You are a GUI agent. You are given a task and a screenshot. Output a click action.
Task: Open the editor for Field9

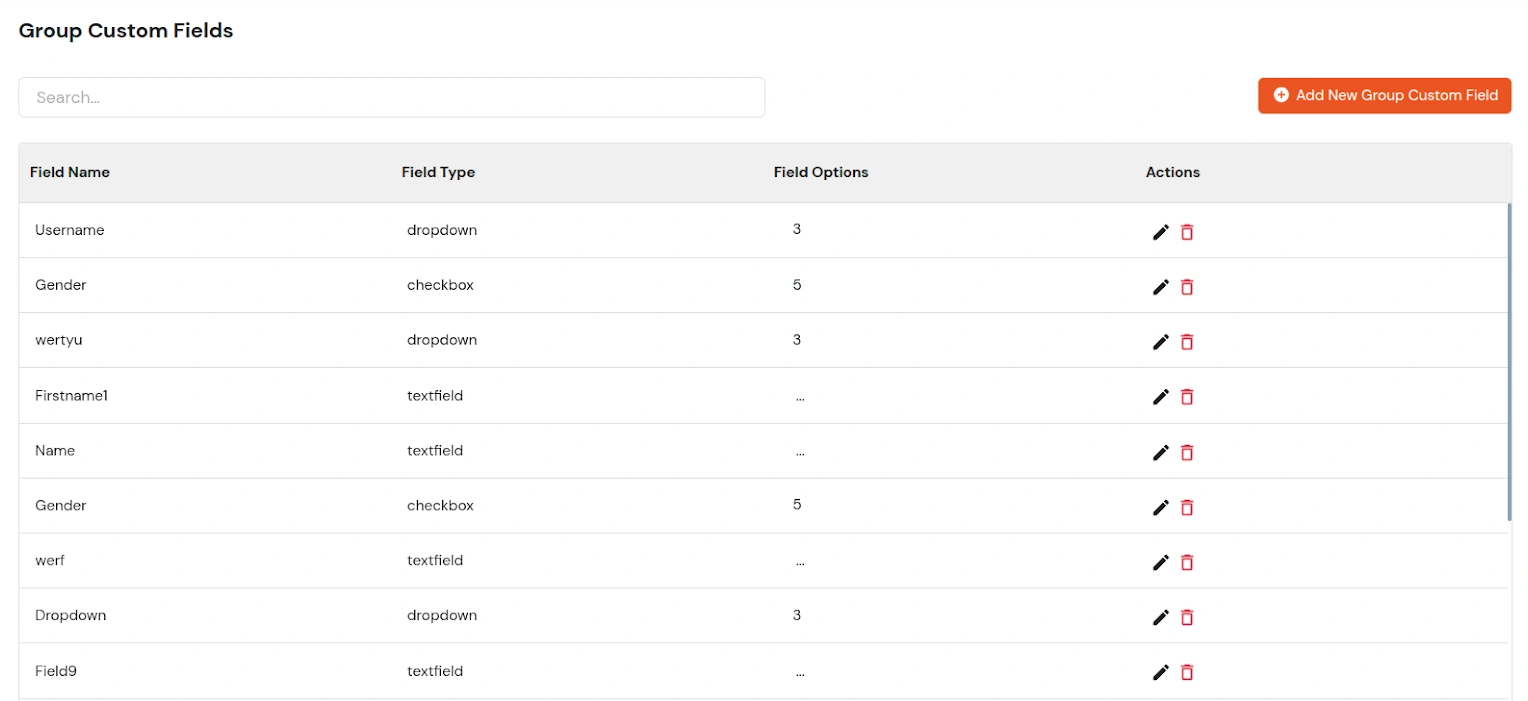coord(1160,672)
